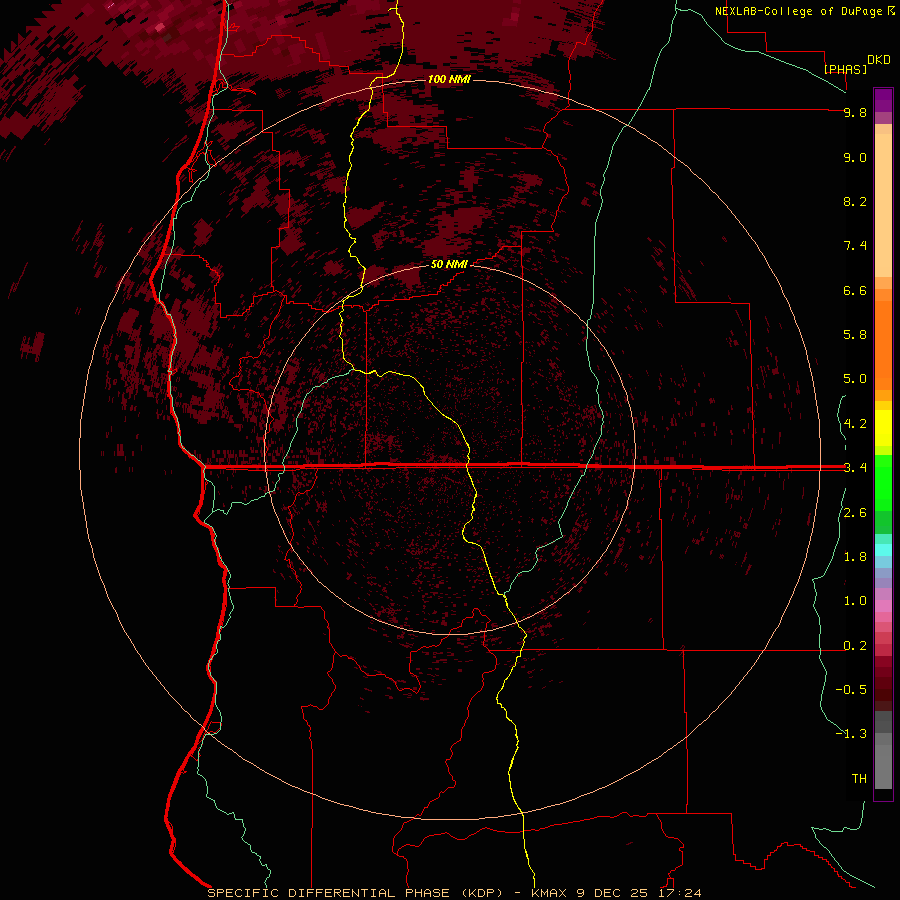900x900 pixels.
Task: Click the 100 NMI range ring label
Action: point(449,79)
